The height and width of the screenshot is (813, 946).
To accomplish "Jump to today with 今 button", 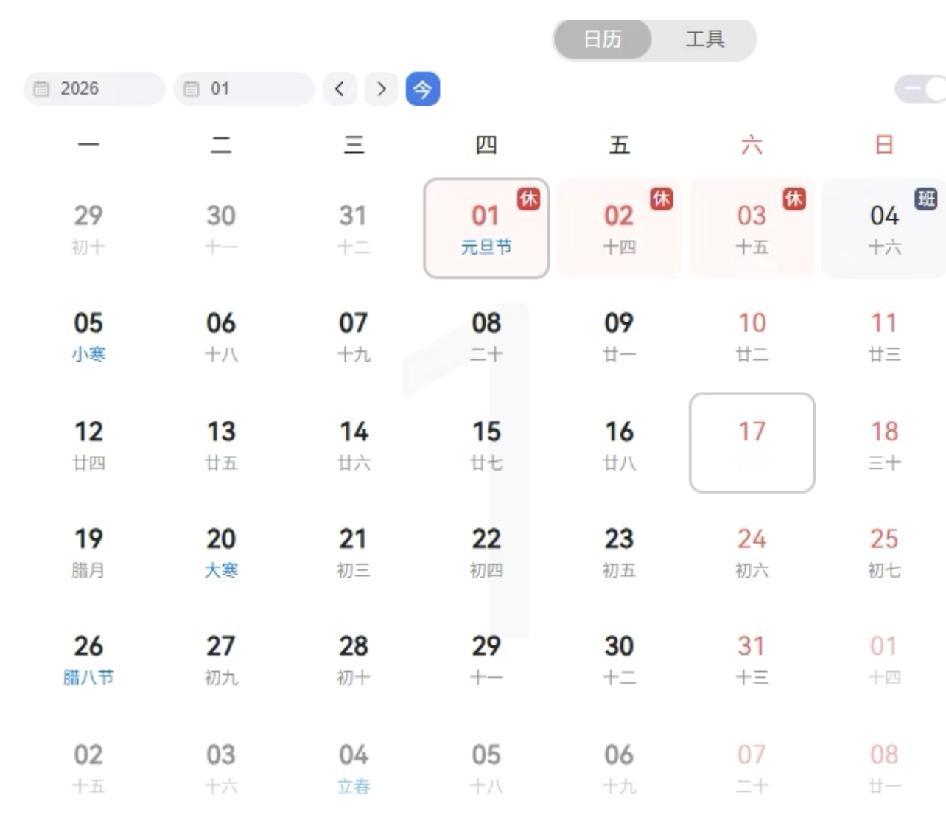I will pyautogui.click(x=422, y=89).
